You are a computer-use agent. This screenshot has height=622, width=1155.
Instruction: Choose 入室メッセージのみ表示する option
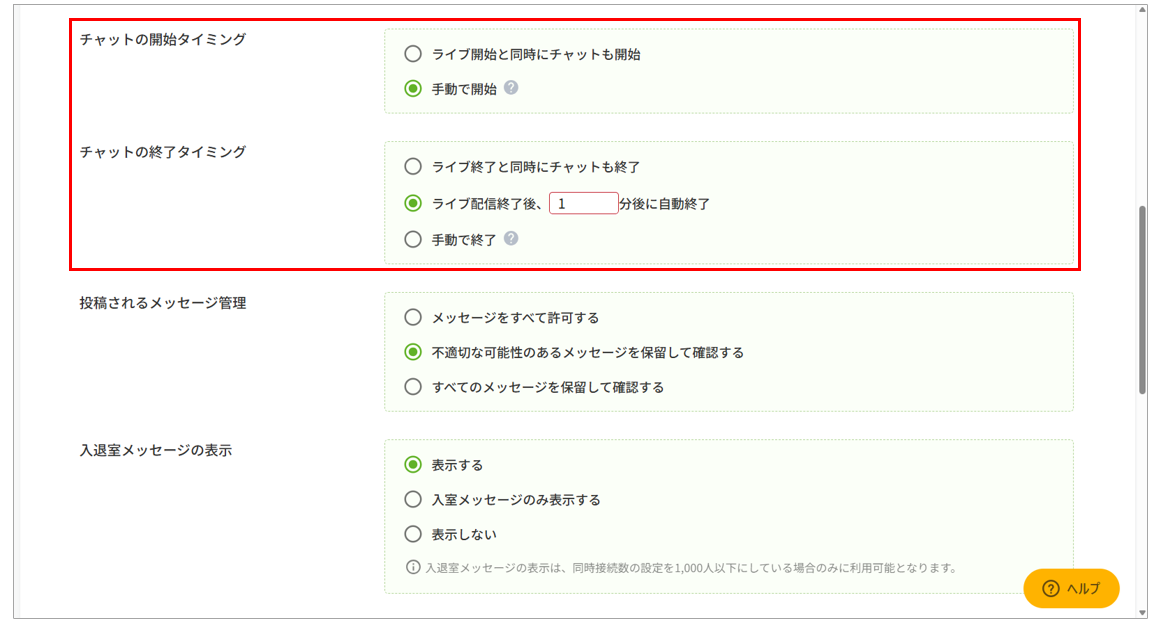pos(413,500)
